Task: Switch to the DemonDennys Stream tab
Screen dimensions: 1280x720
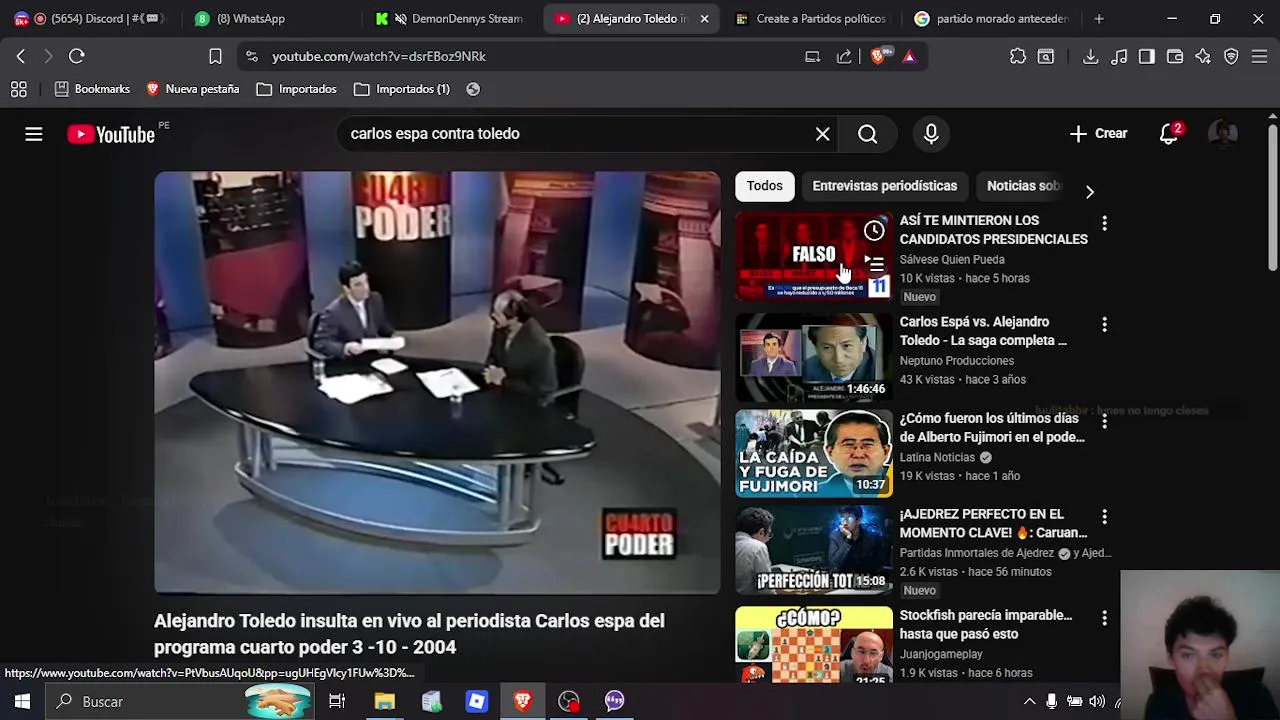Action: click(x=452, y=19)
